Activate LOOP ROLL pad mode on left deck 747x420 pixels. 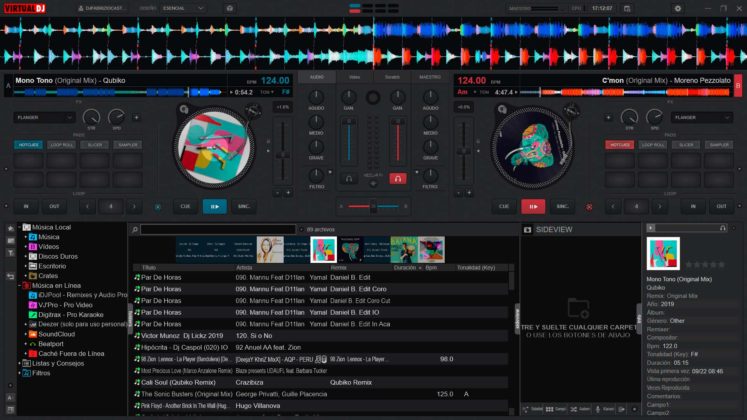tap(61, 145)
